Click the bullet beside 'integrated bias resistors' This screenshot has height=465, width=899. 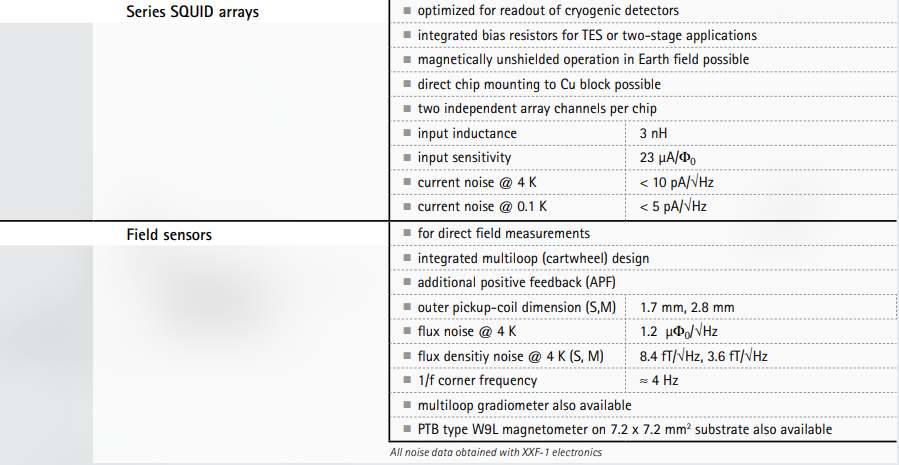click(407, 35)
